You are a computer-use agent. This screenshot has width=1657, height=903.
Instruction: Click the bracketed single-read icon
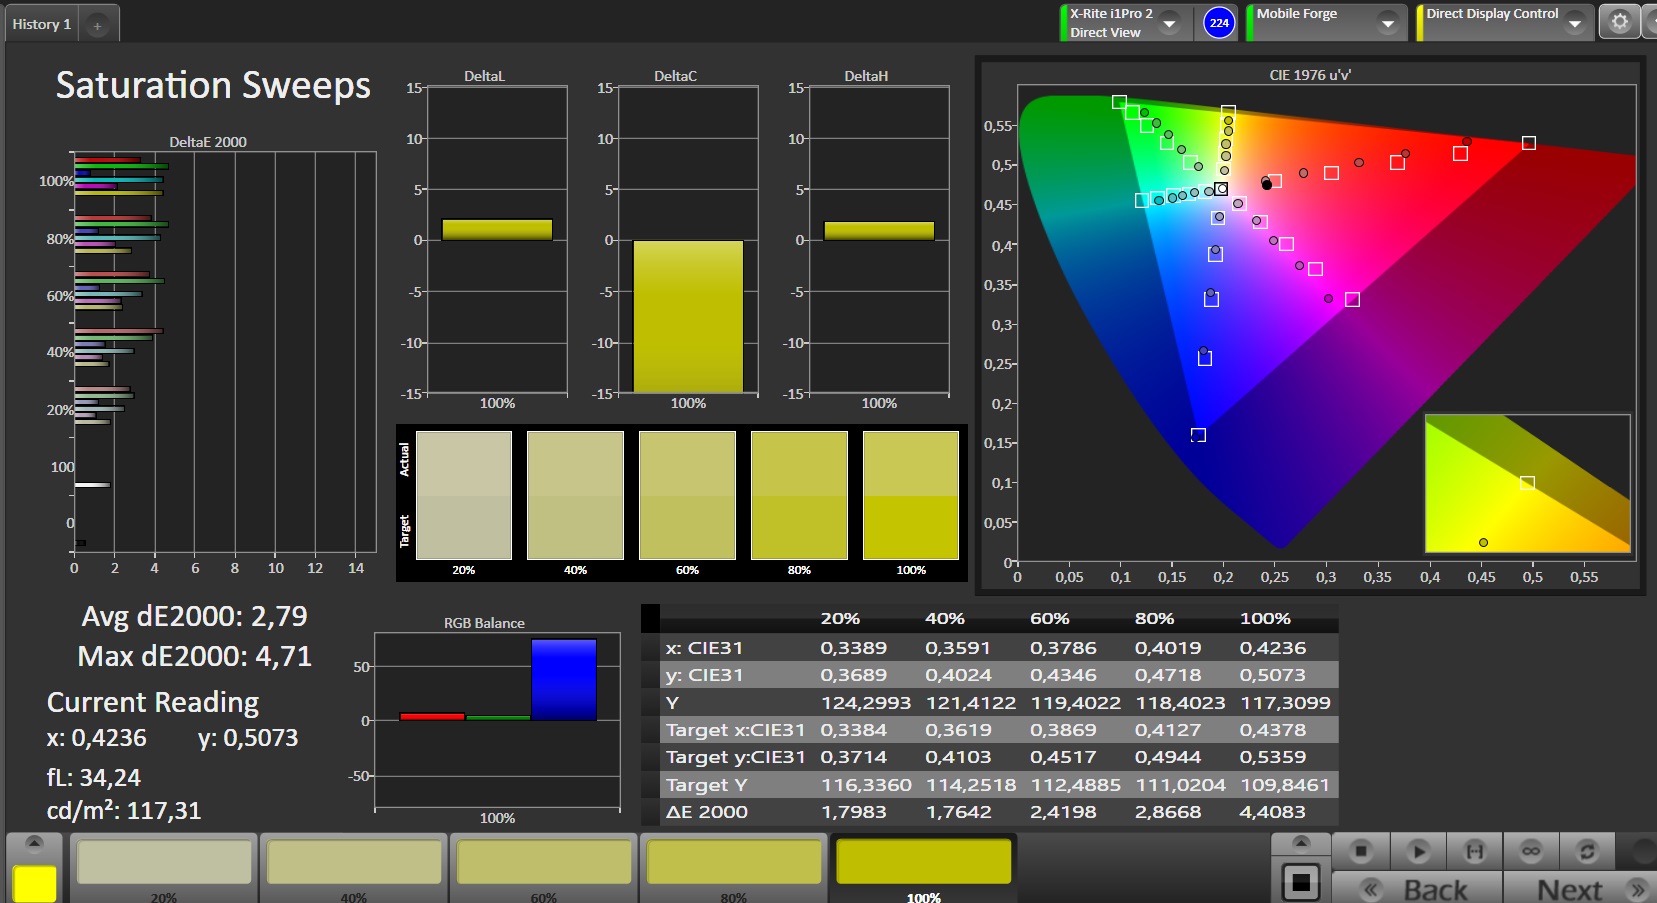point(1474,851)
